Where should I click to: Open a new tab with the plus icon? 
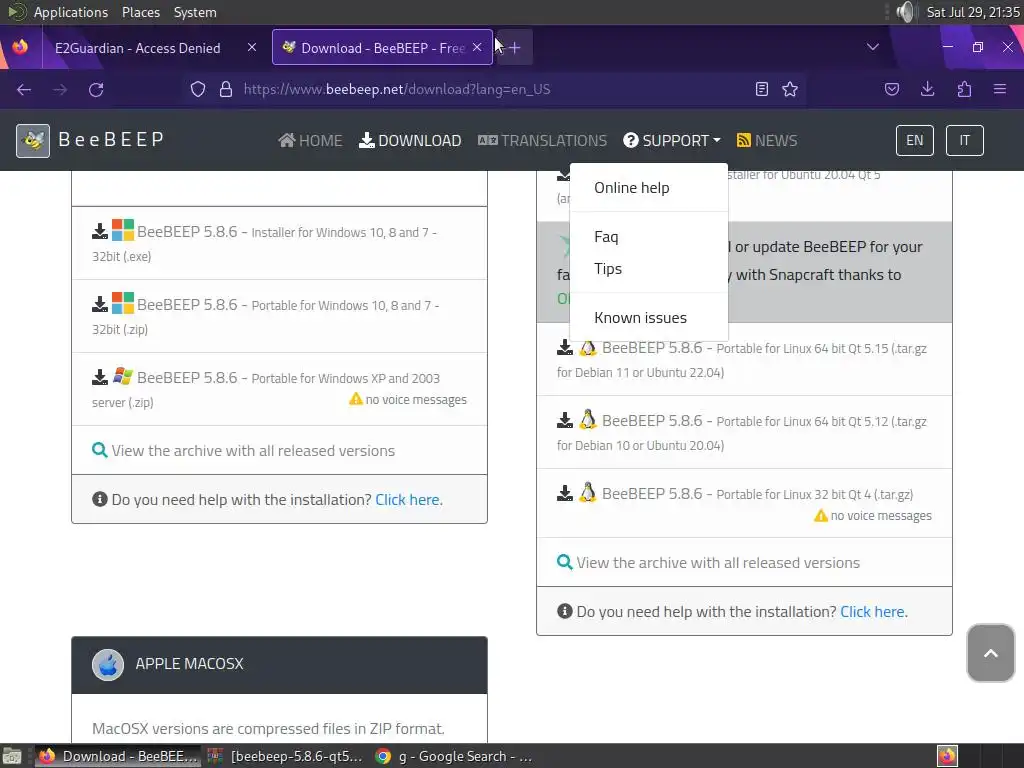coord(515,48)
